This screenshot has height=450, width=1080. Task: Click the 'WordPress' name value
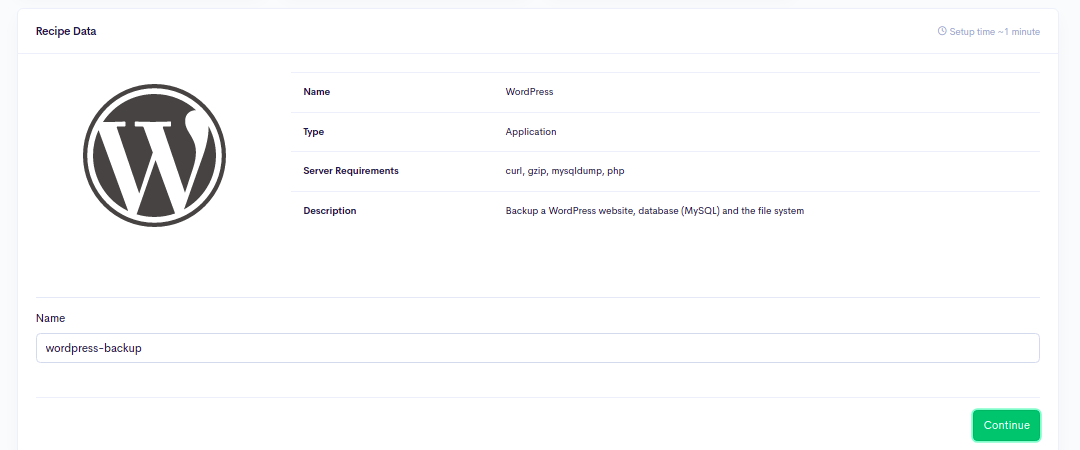pos(529,92)
